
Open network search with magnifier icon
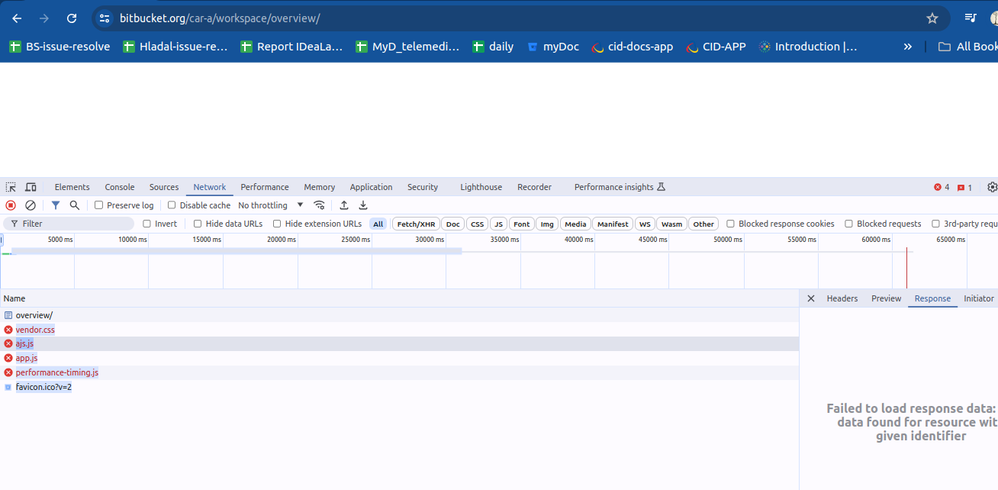coord(74,206)
